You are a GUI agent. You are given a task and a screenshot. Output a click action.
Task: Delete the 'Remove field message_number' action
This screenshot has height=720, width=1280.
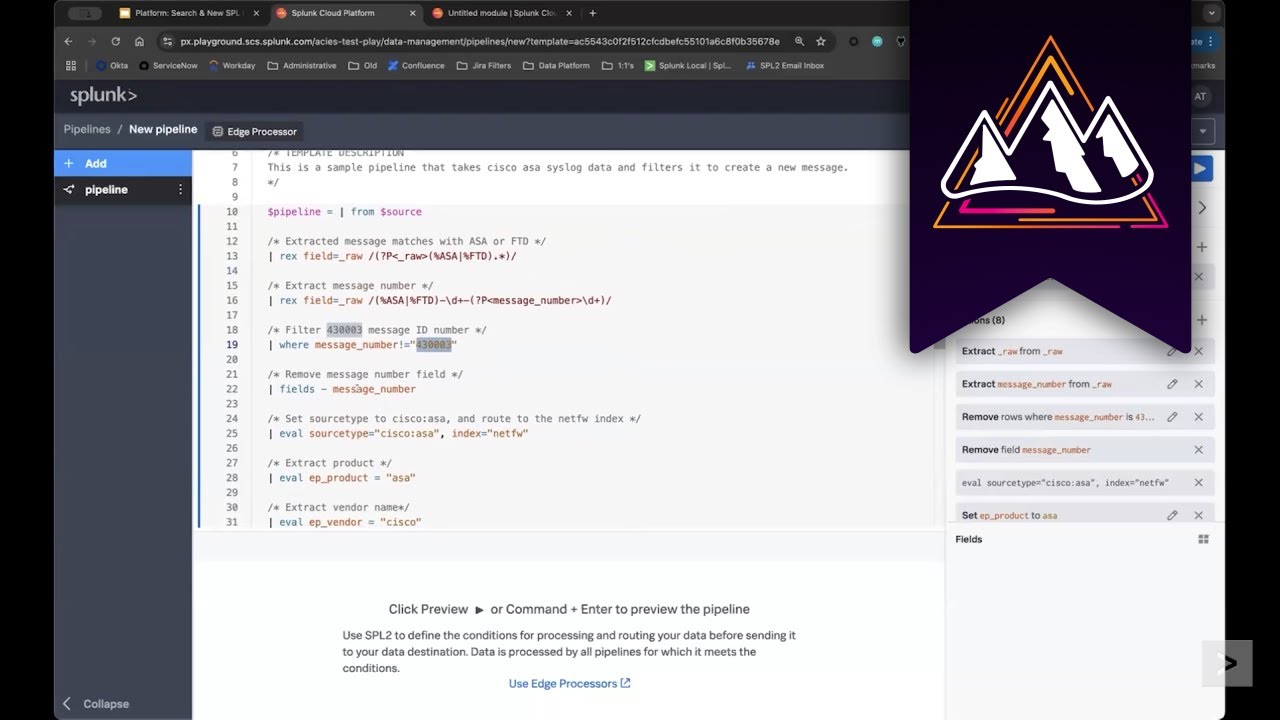click(x=1198, y=450)
